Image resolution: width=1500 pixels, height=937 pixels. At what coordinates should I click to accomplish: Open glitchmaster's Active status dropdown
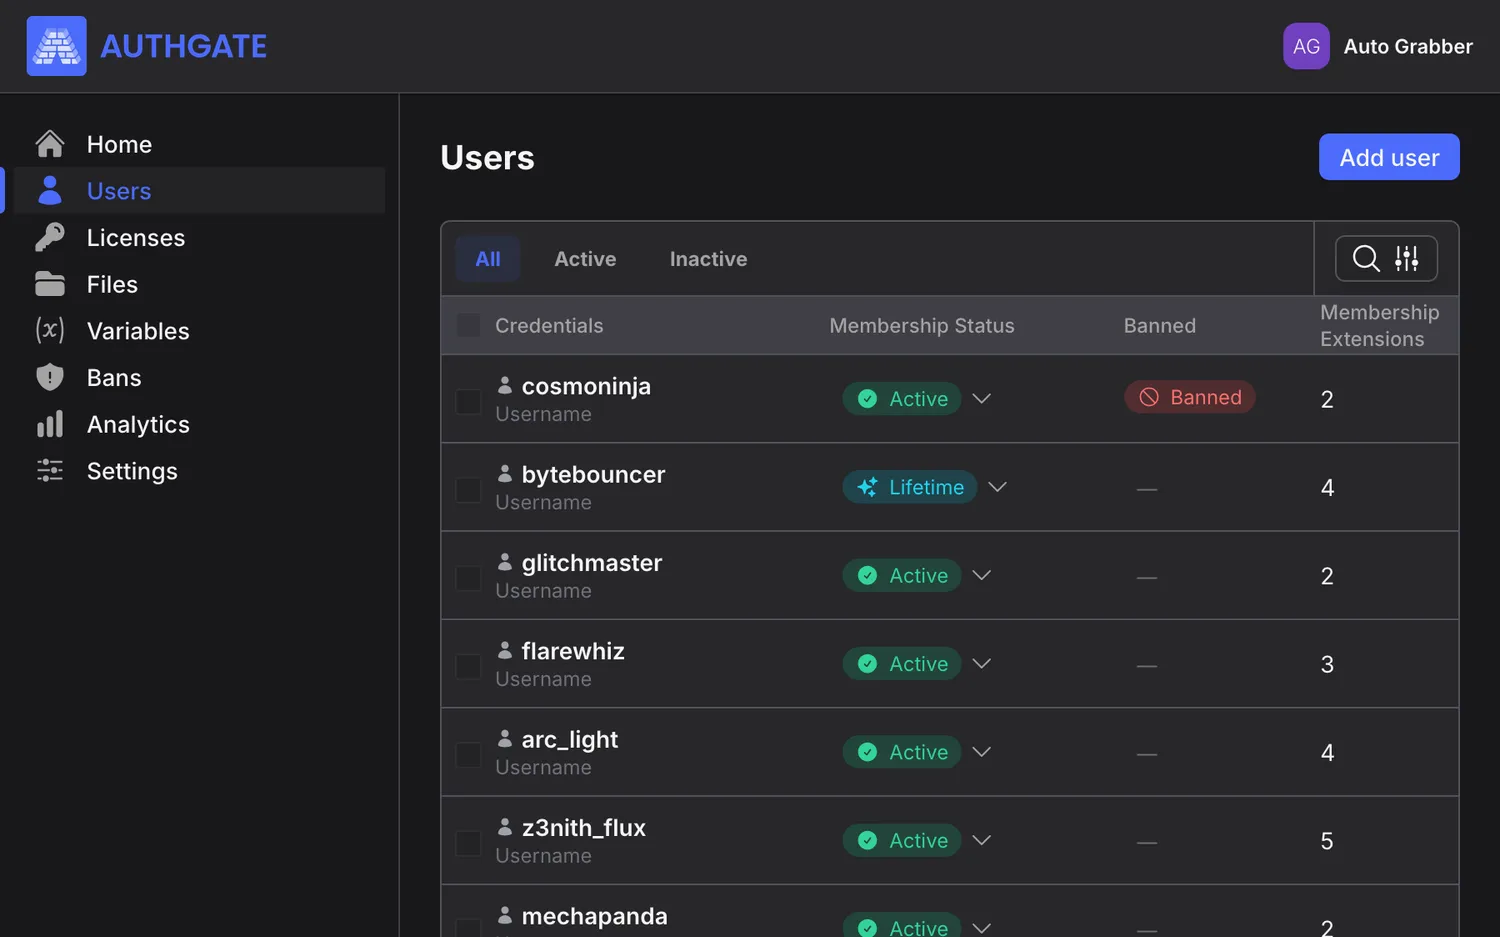981,575
